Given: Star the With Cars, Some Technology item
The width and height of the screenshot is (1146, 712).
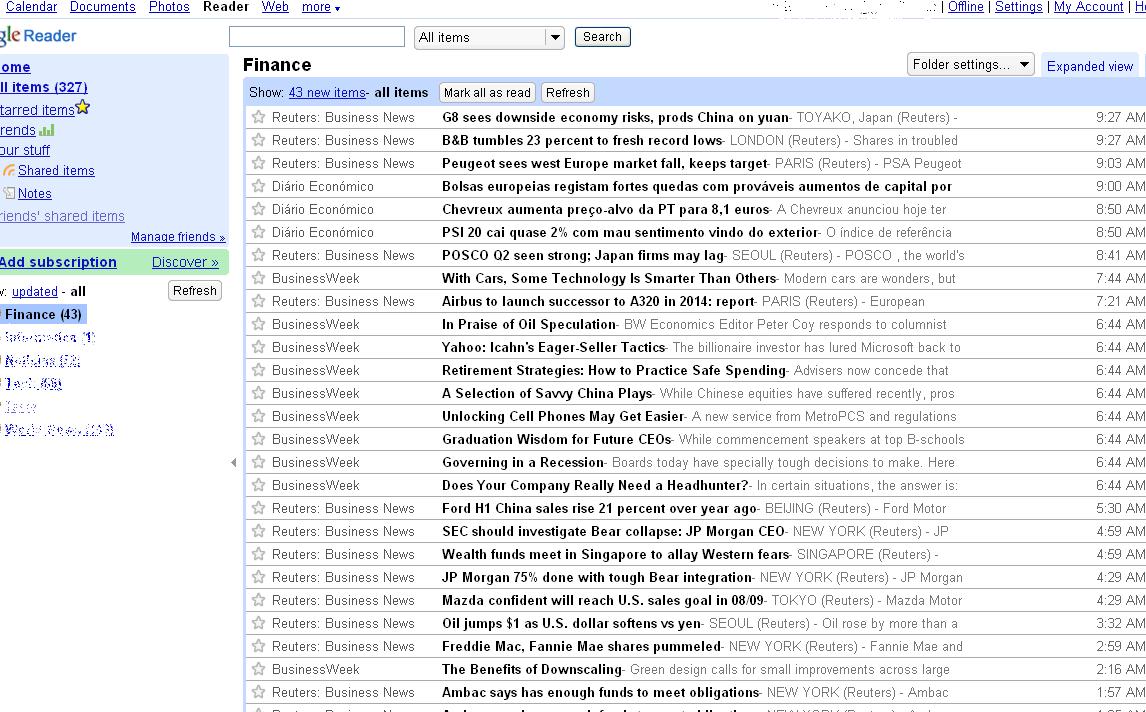Looking at the screenshot, I should (258, 278).
